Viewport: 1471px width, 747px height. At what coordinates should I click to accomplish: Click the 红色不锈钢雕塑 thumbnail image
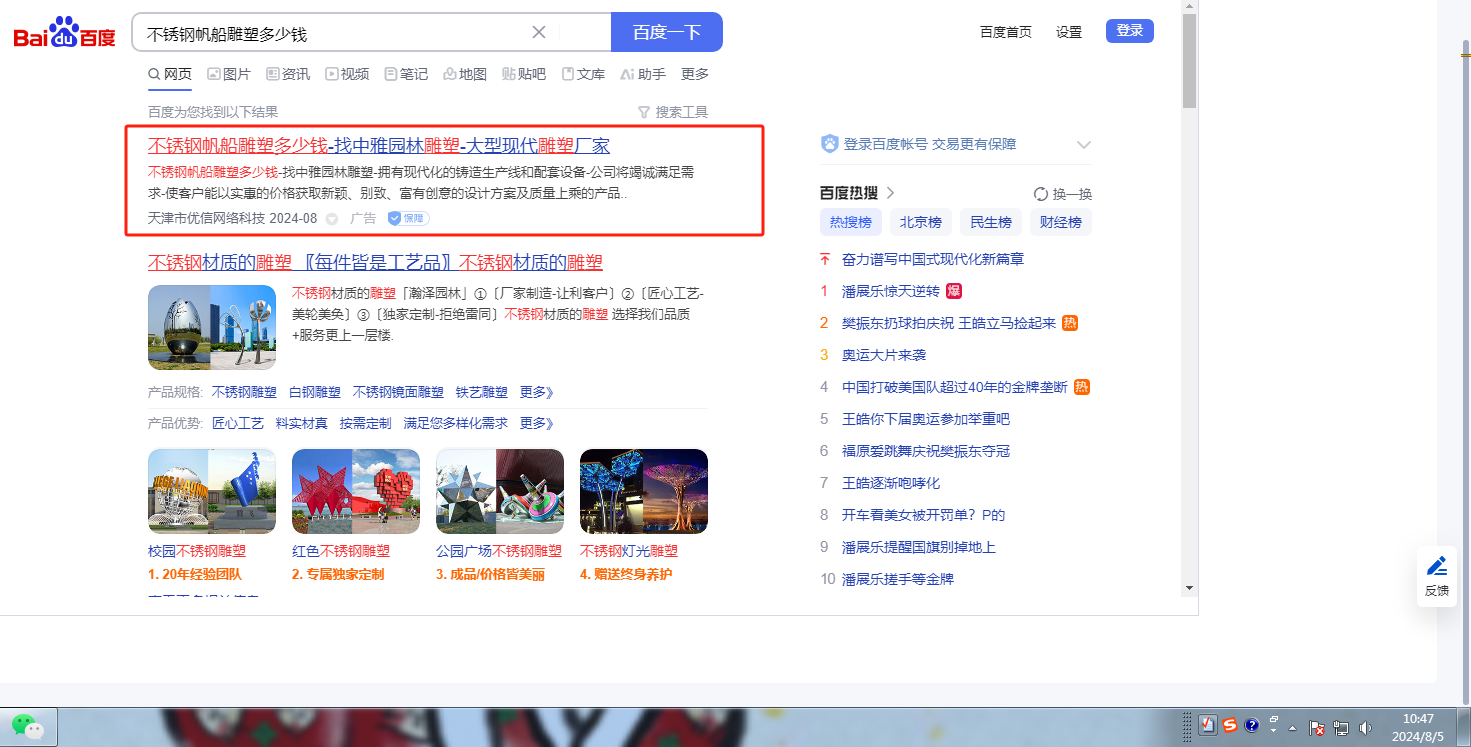tap(356, 492)
